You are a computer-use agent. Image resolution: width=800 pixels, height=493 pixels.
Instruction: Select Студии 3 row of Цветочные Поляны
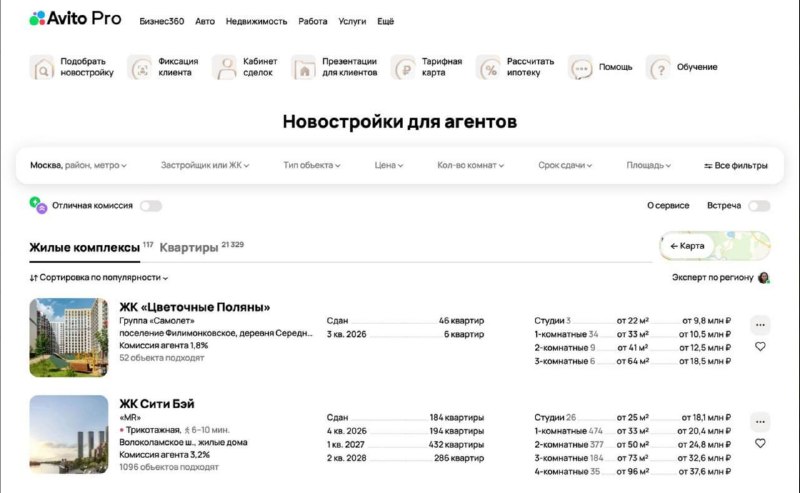click(633, 321)
